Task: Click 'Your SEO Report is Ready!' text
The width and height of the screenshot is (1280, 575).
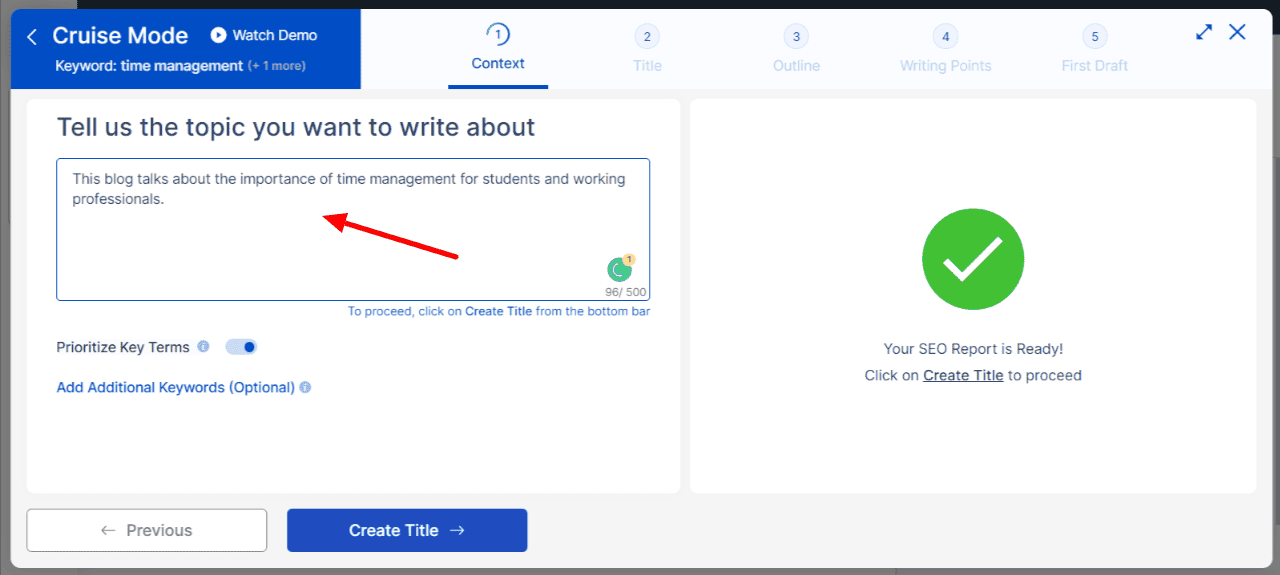Action: click(973, 349)
